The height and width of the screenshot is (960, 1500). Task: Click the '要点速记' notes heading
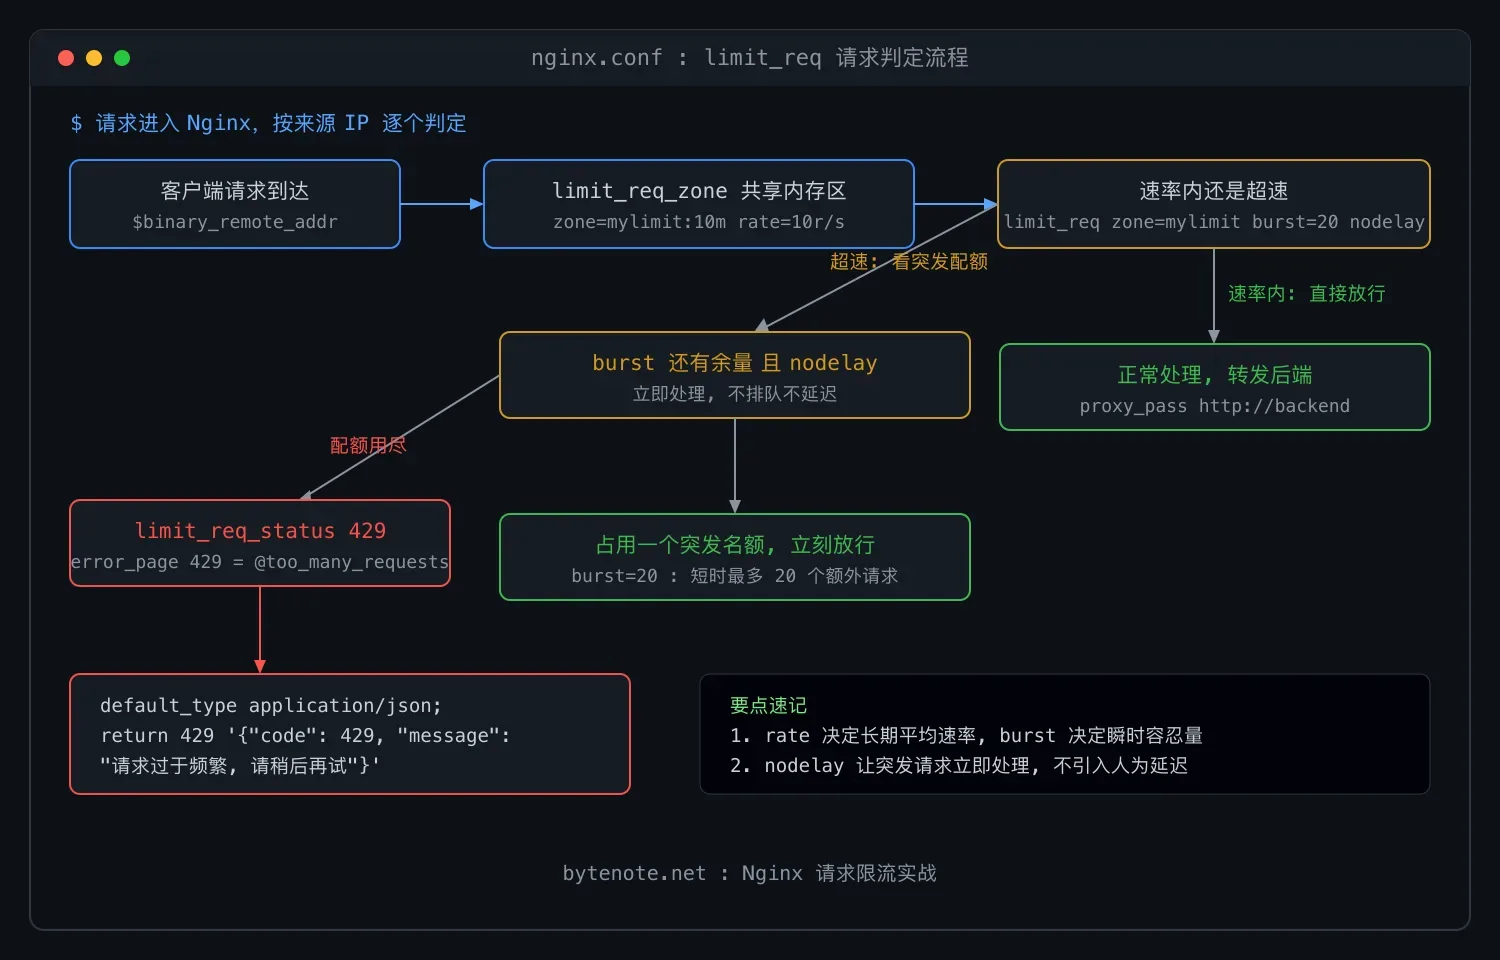[x=768, y=706]
